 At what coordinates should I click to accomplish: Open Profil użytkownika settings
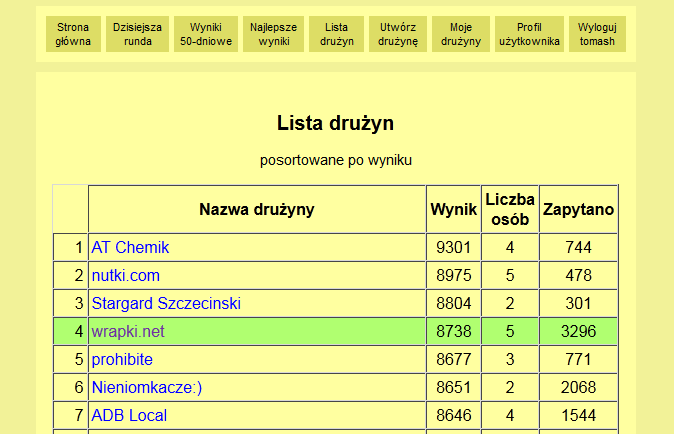pyautogui.click(x=529, y=34)
